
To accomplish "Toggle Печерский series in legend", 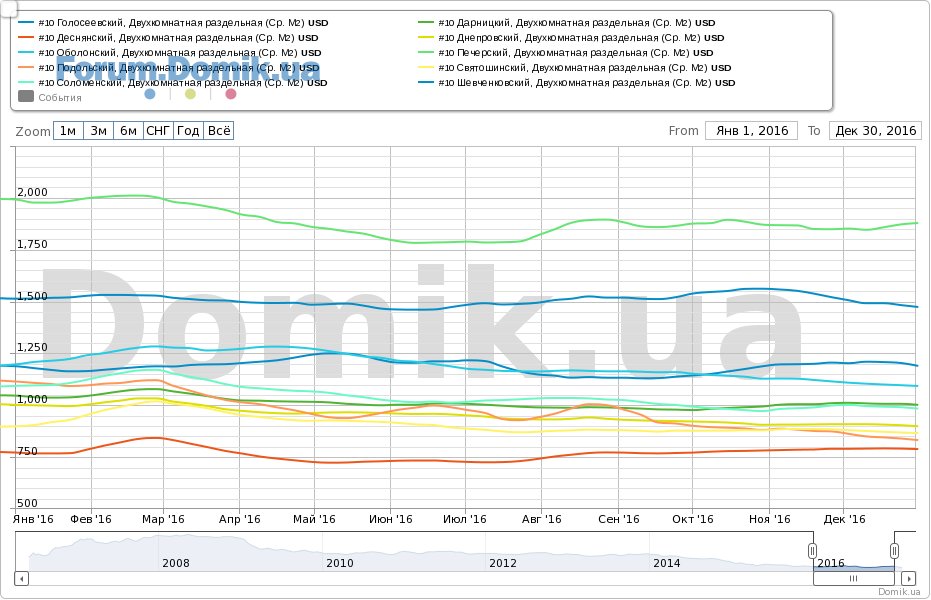I will [x=565, y=52].
